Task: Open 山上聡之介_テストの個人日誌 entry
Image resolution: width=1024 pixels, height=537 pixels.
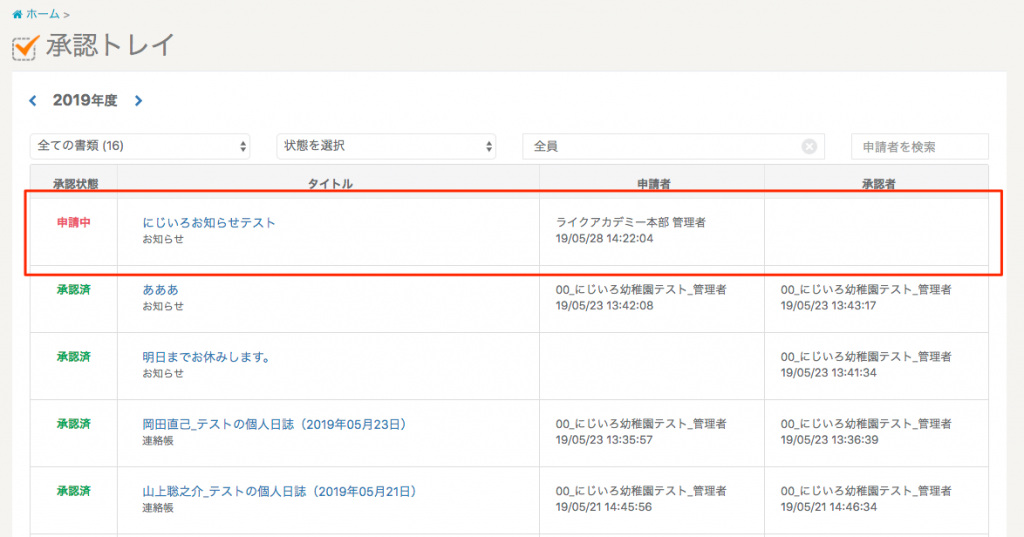Action: click(279, 491)
